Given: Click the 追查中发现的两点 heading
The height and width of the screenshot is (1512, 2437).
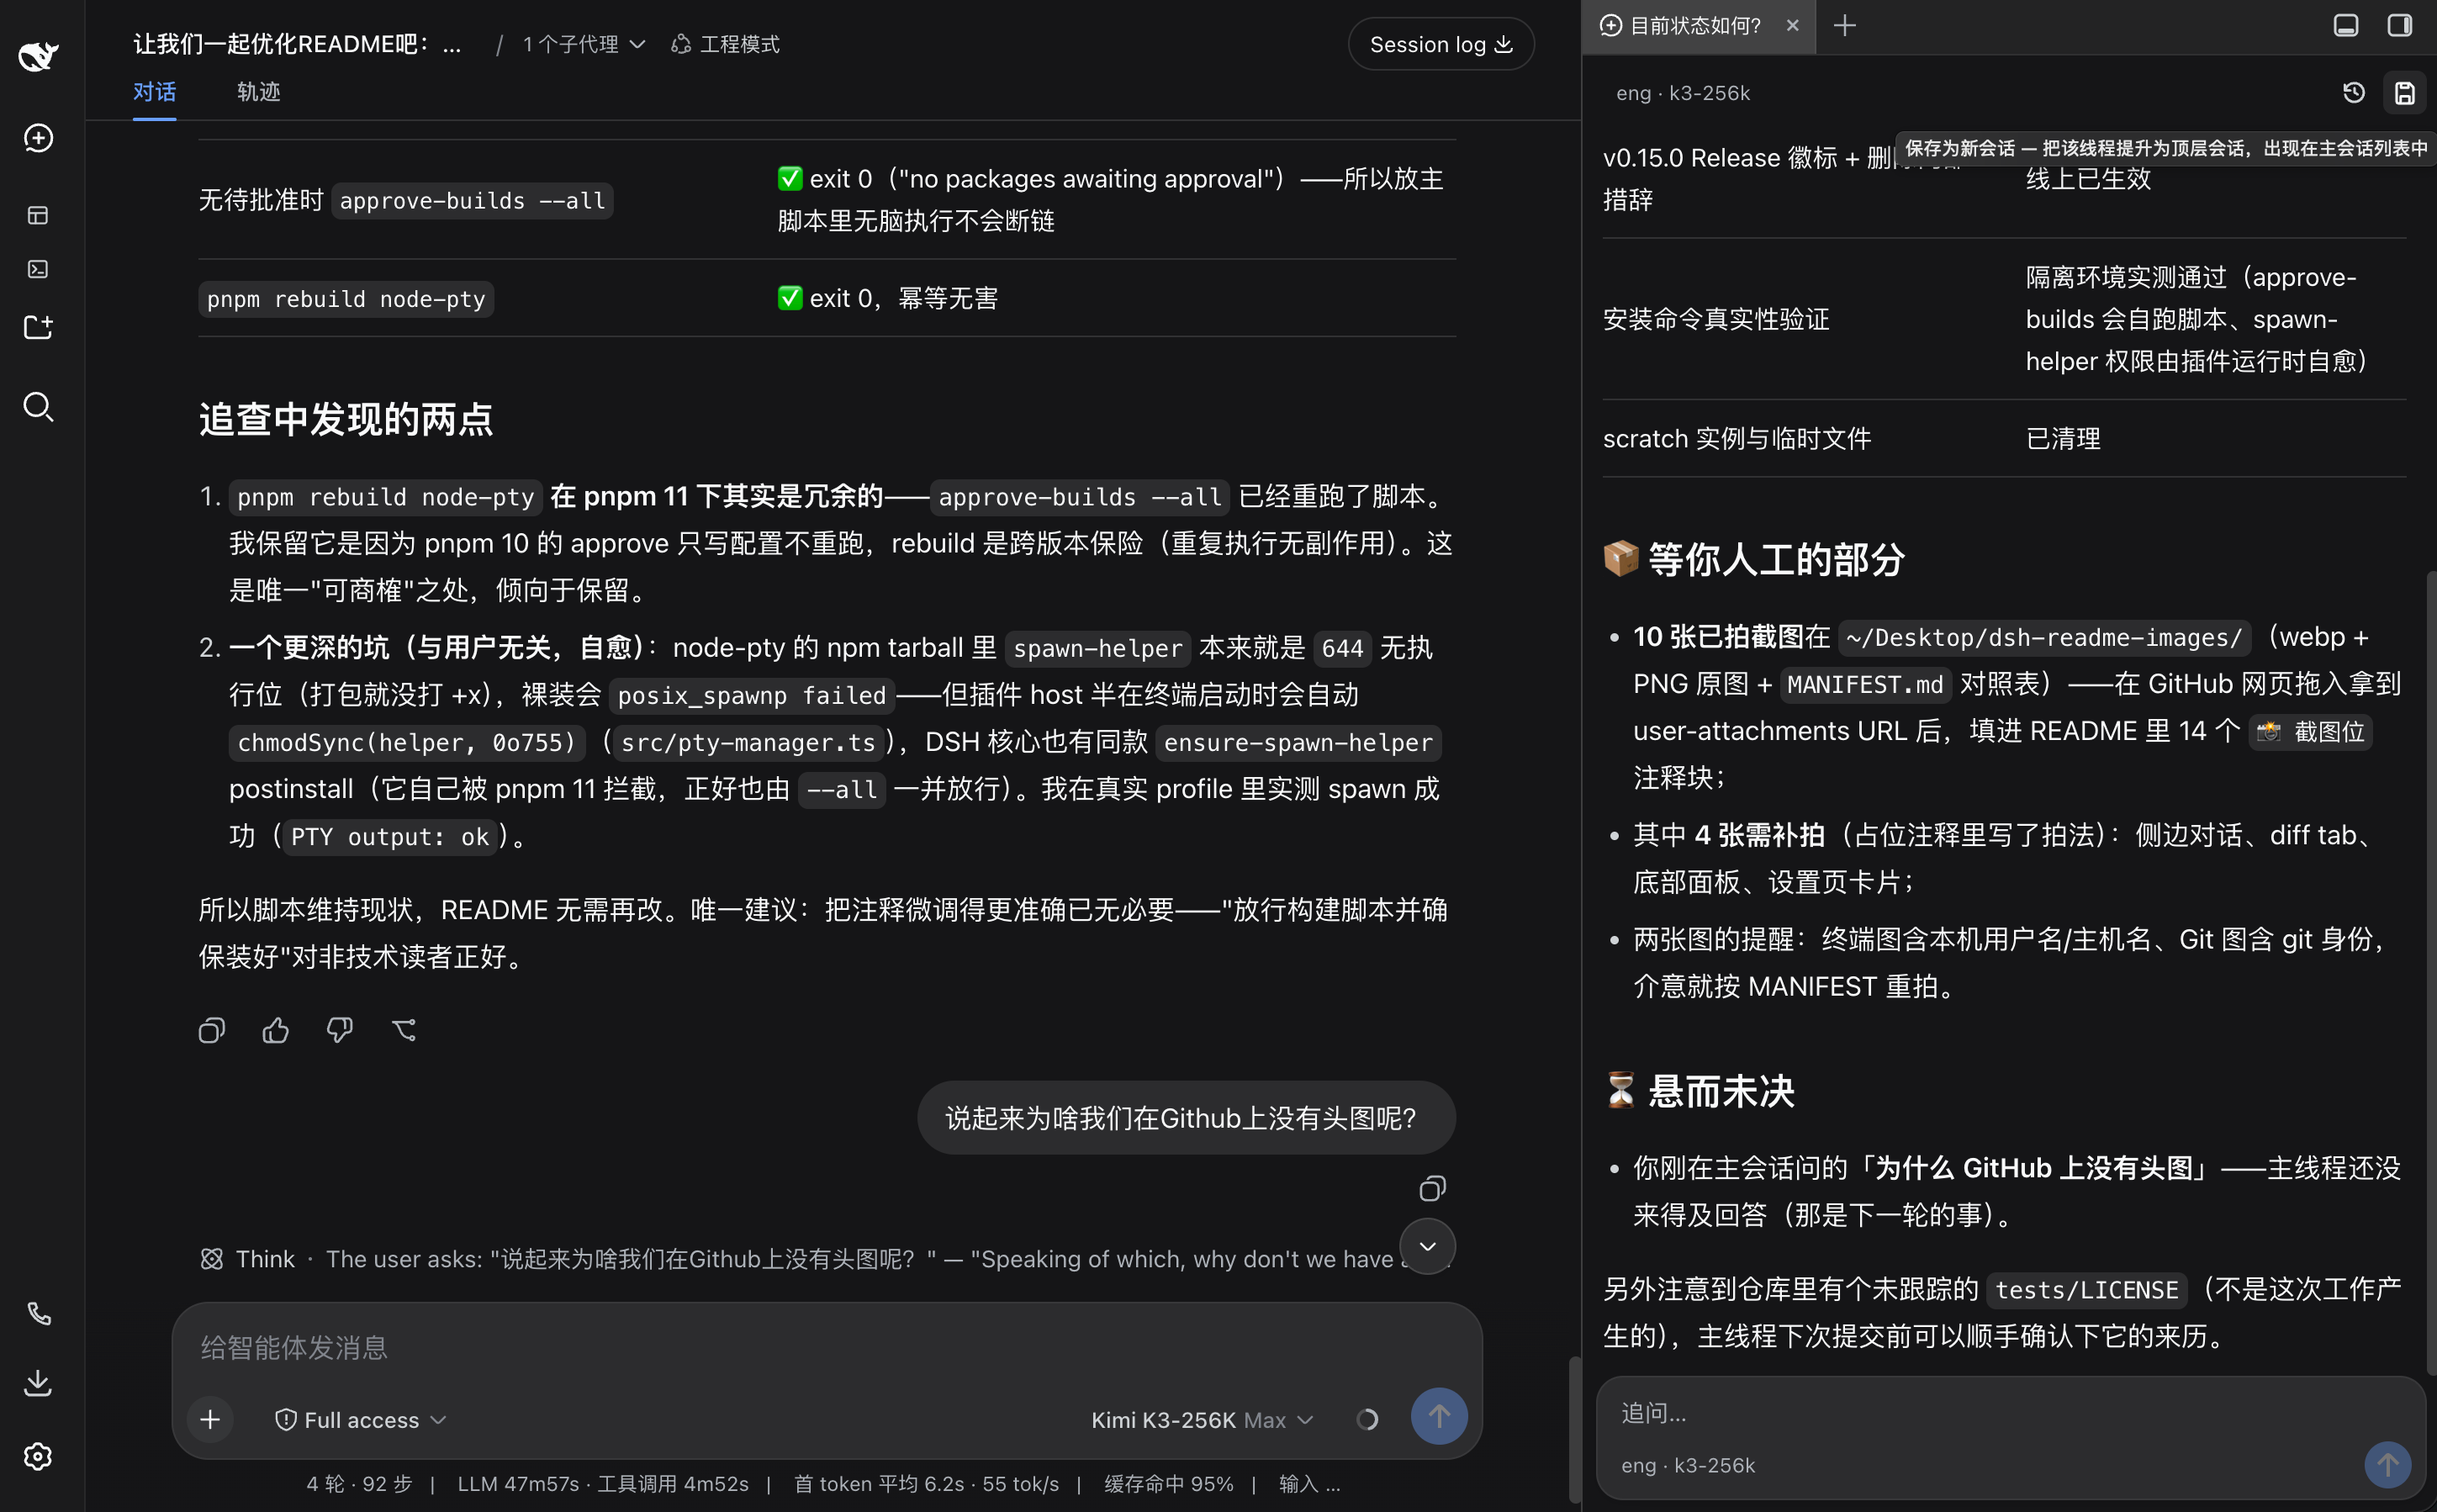Looking at the screenshot, I should click(x=346, y=418).
